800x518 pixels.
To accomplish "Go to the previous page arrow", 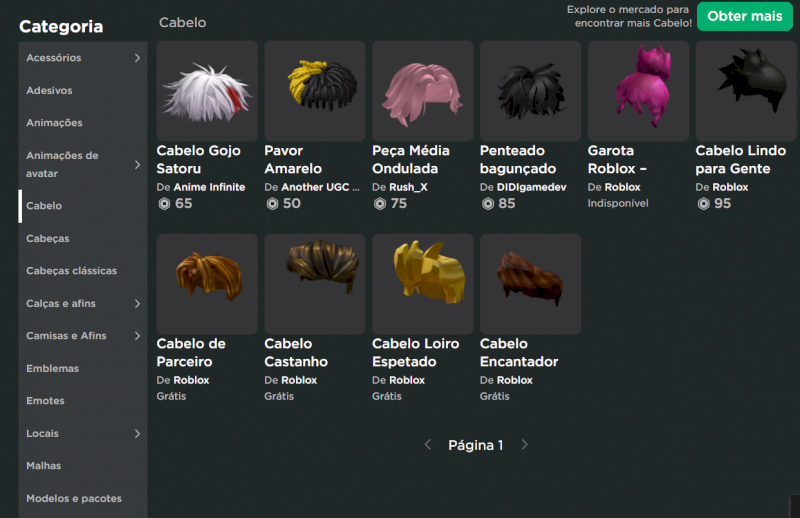I will (428, 445).
